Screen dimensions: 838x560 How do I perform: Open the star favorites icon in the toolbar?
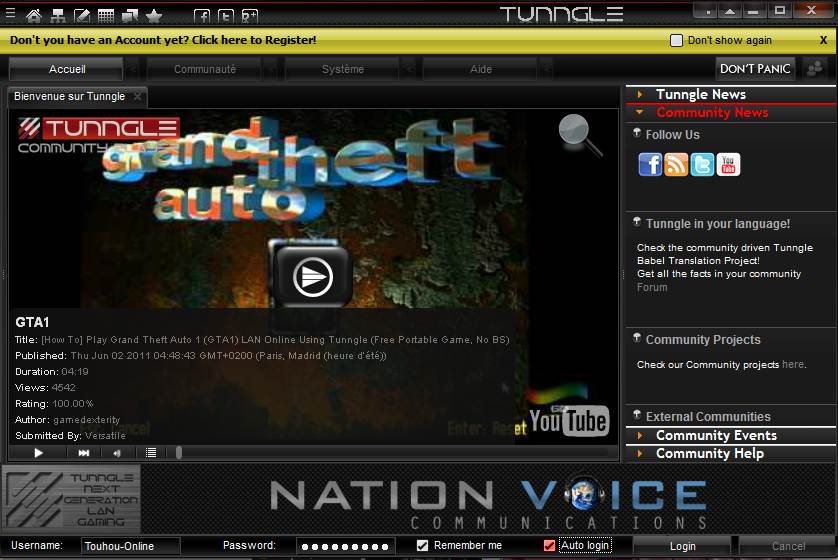154,15
